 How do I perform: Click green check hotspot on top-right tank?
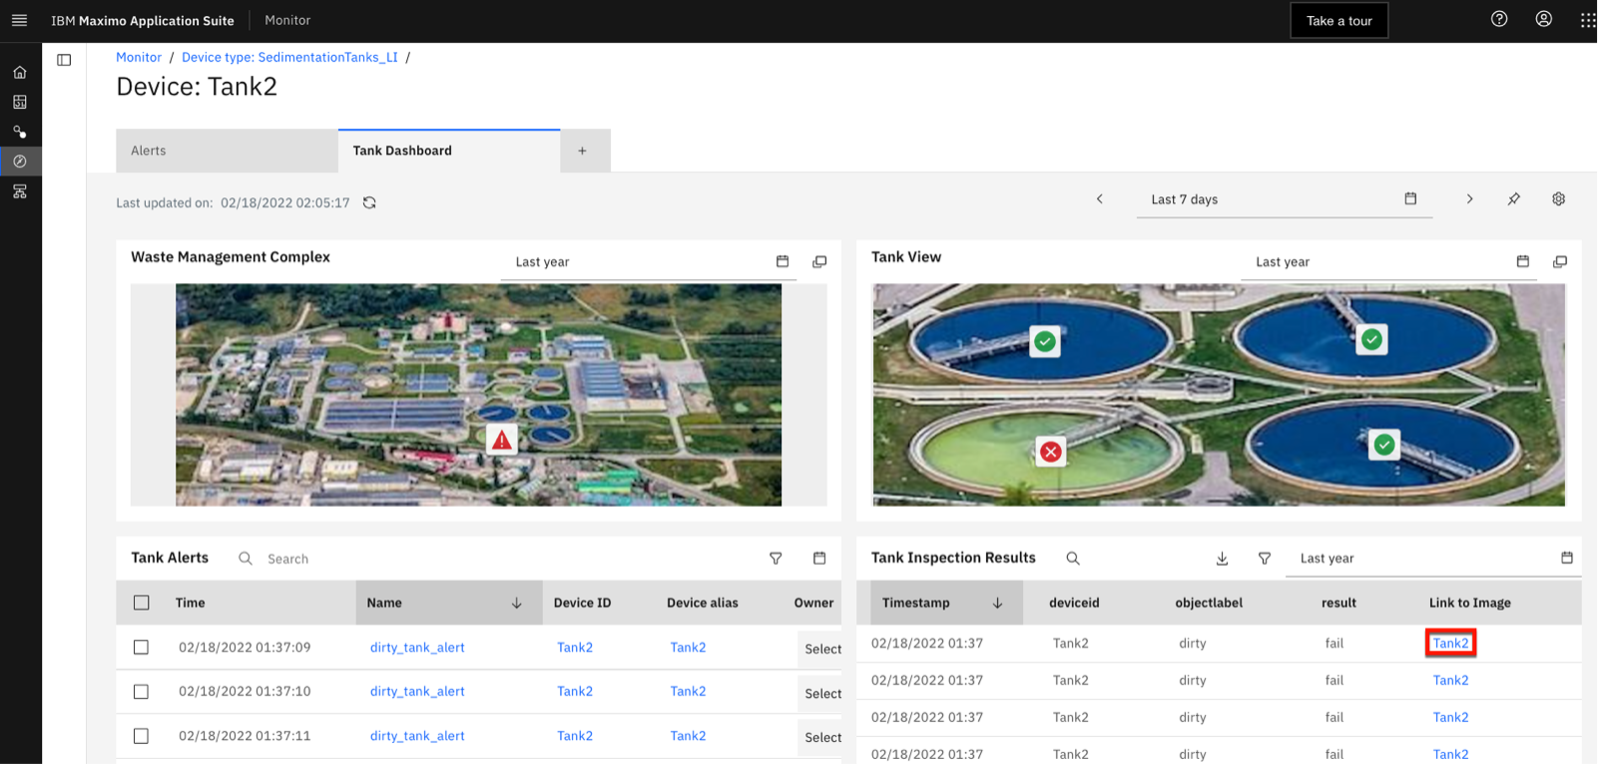[1372, 340]
